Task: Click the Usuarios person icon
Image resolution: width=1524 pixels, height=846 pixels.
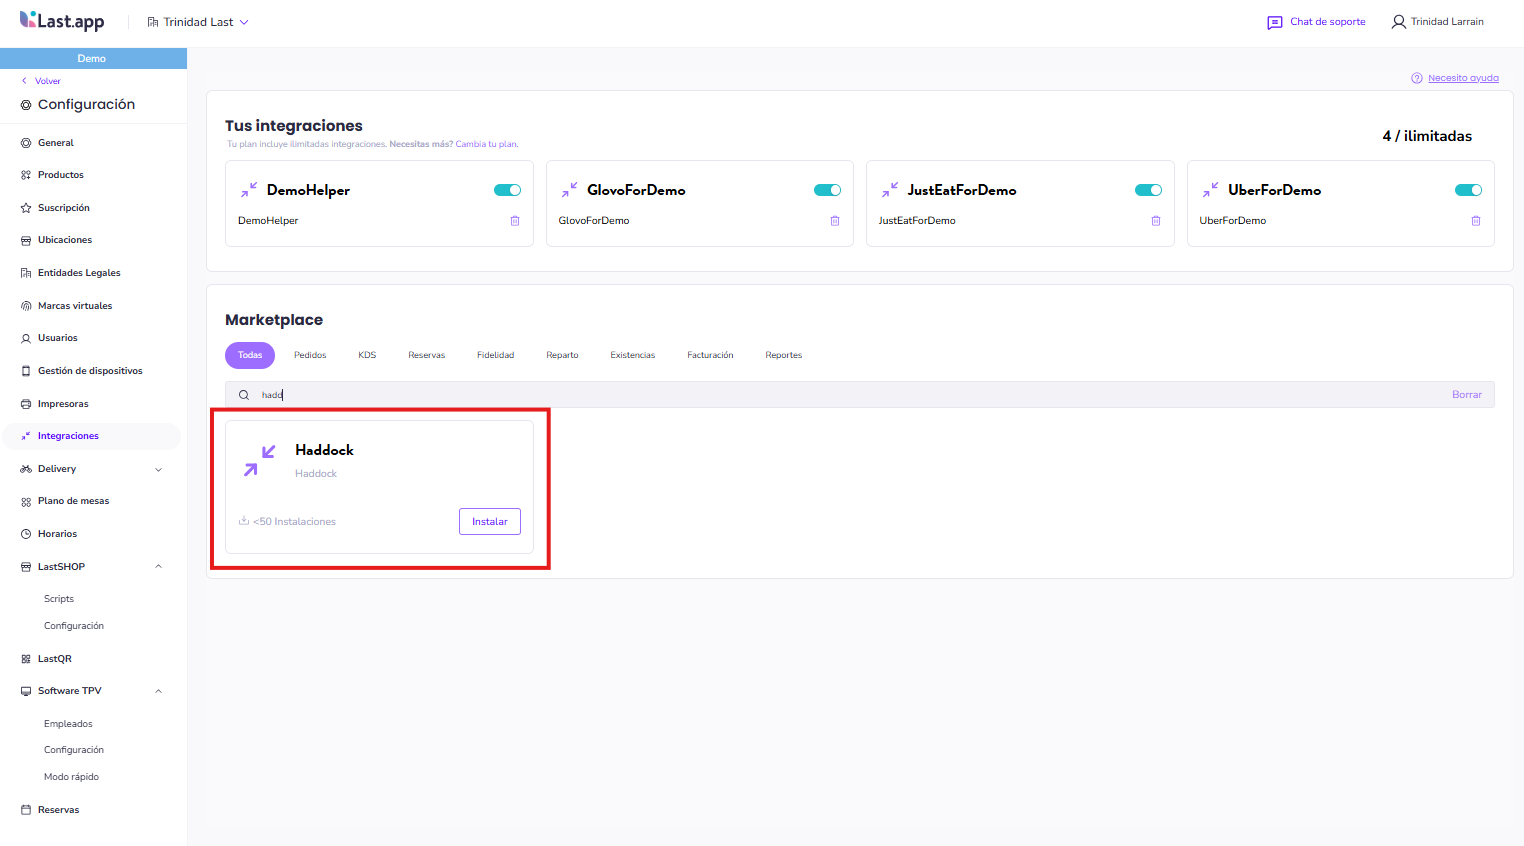Action: click(x=26, y=339)
